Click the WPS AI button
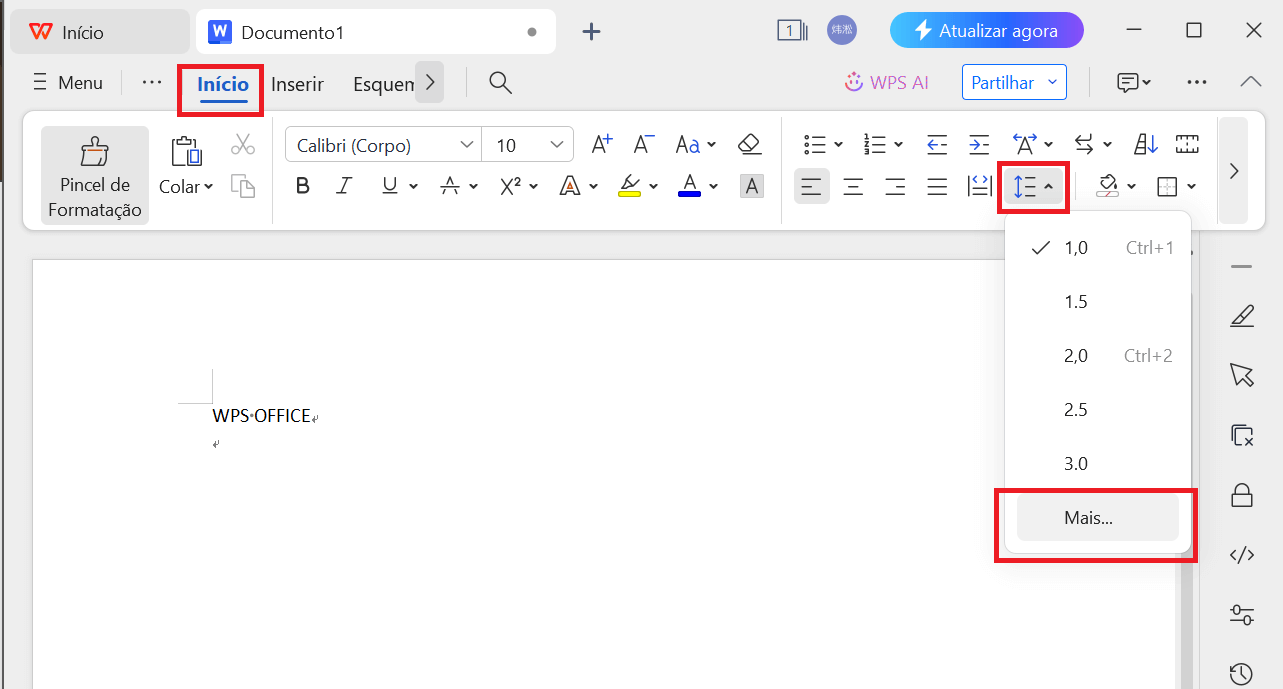This screenshot has width=1283, height=689. [x=887, y=82]
